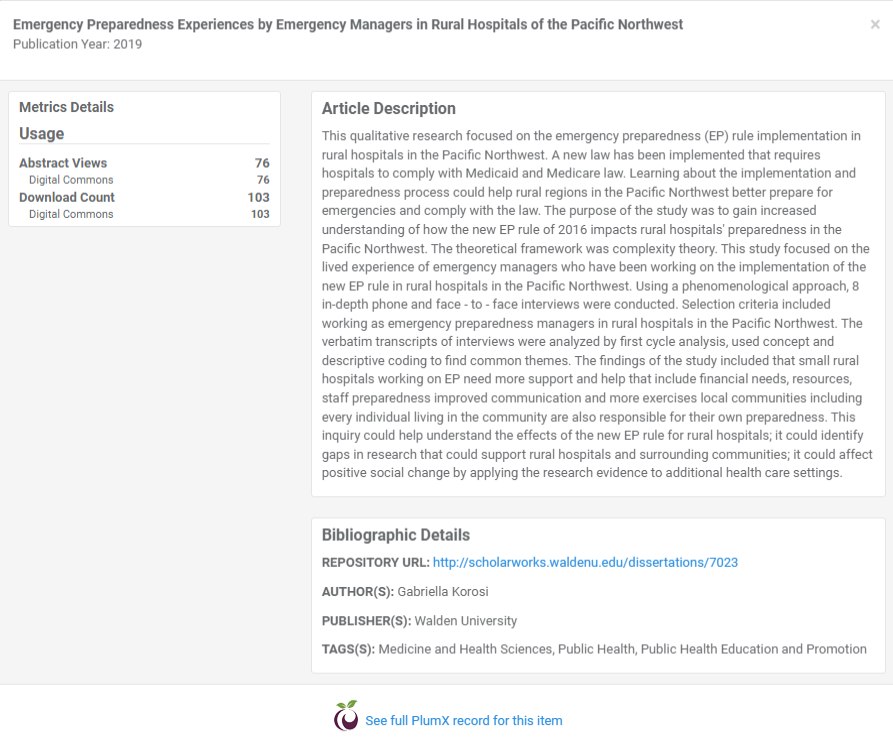Click the Publication Year 2019 text
The height and width of the screenshot is (743, 893).
[77, 44]
